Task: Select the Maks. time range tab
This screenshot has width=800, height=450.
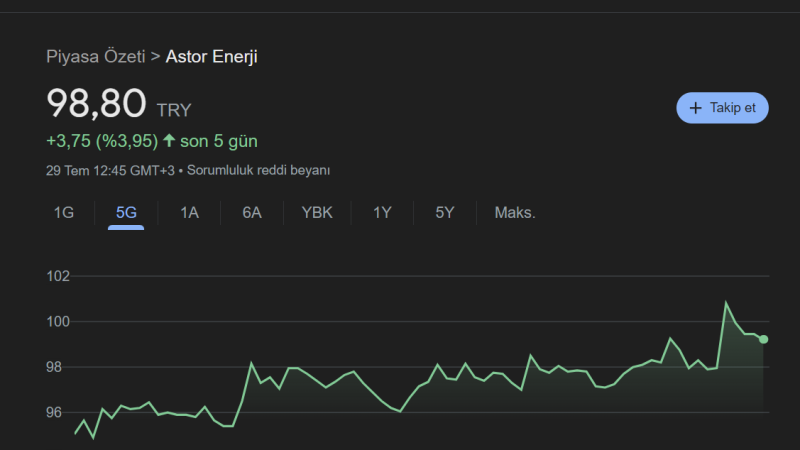Action: (x=515, y=213)
